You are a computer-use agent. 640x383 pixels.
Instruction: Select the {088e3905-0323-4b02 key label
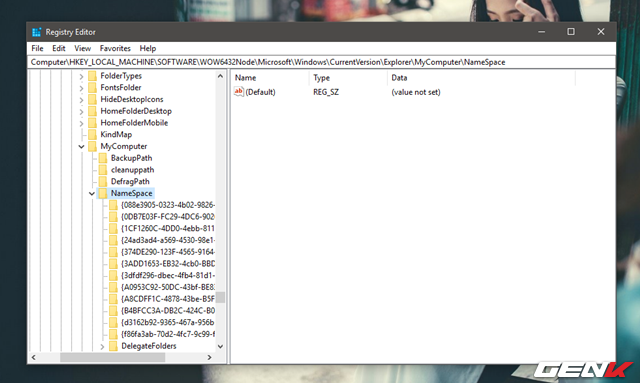168,205
